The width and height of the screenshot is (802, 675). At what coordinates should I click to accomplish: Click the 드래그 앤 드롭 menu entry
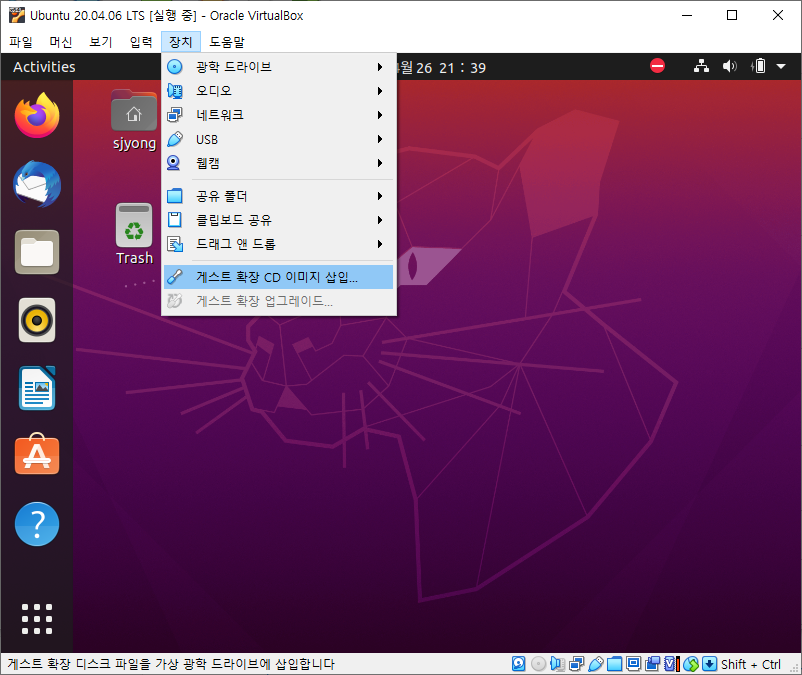pyautogui.click(x=279, y=244)
